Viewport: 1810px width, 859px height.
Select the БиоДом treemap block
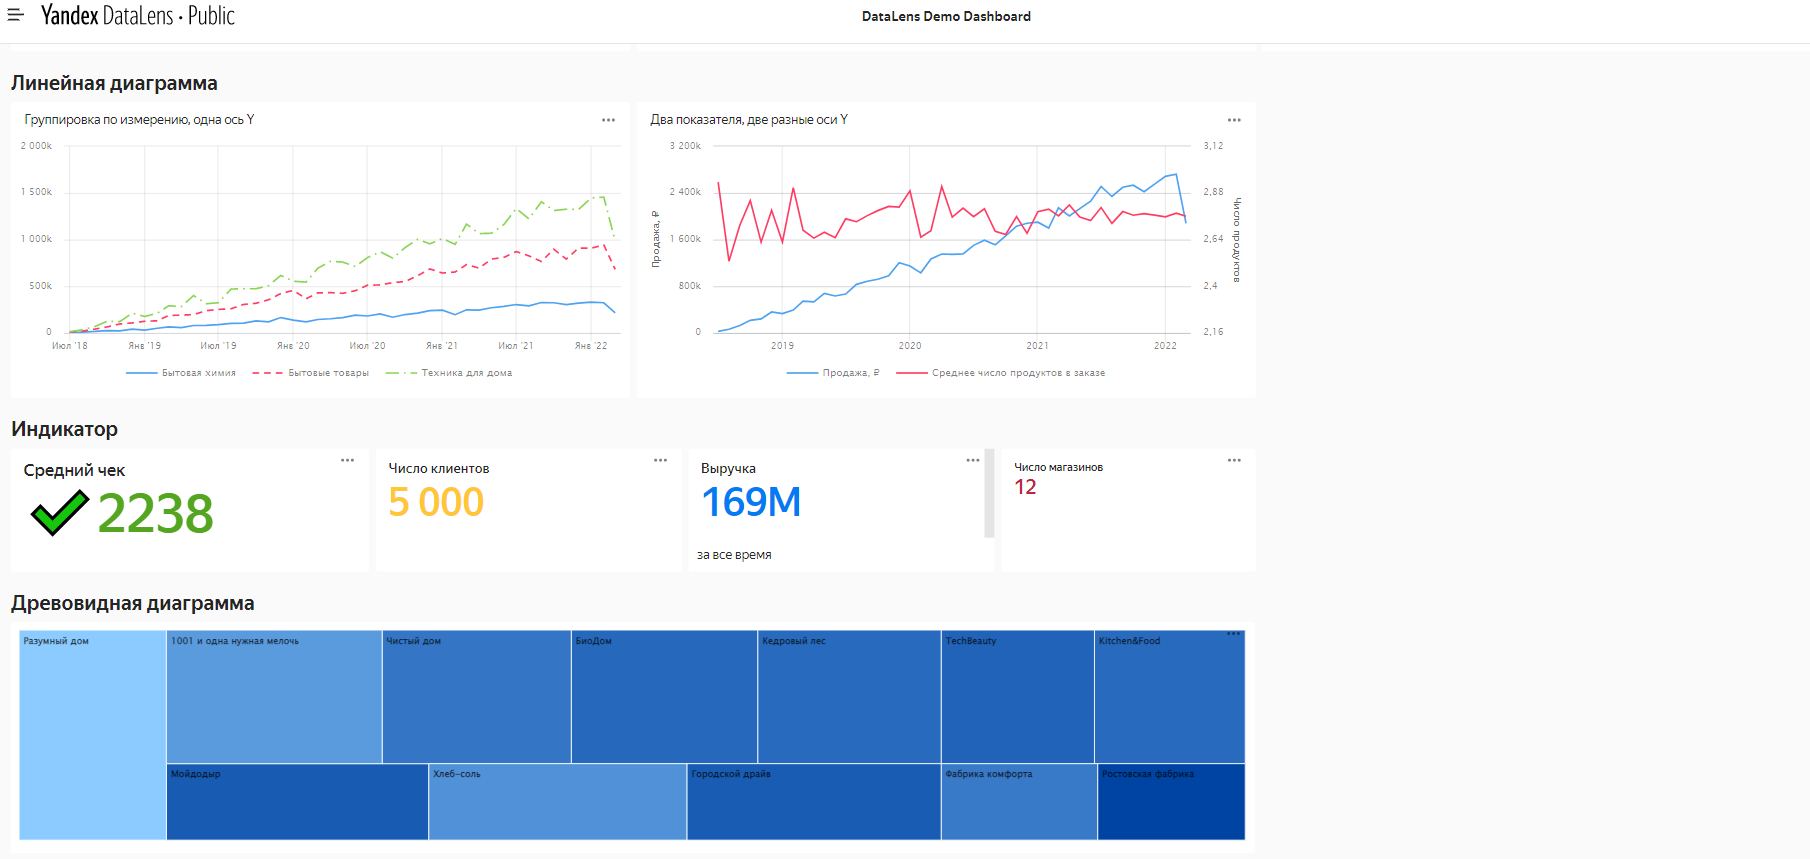(x=664, y=697)
